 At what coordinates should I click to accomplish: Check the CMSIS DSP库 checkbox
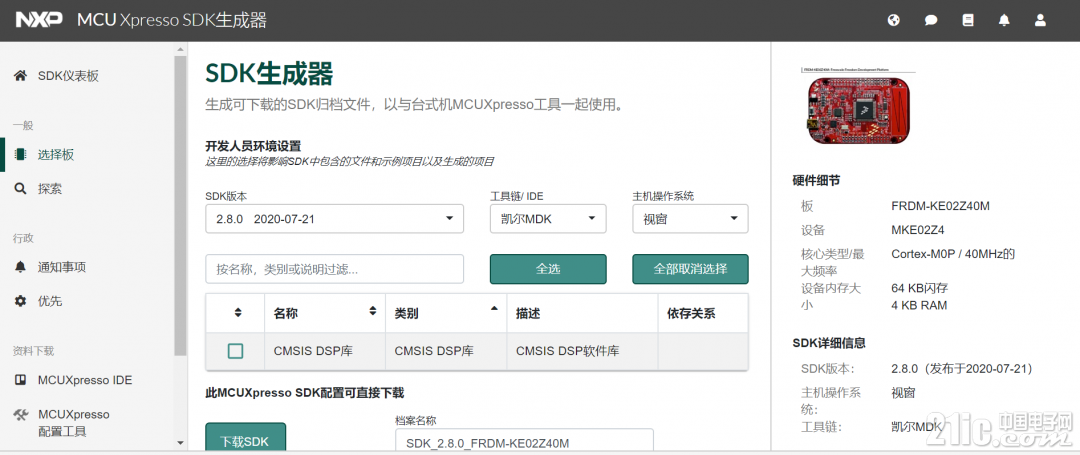[236, 351]
